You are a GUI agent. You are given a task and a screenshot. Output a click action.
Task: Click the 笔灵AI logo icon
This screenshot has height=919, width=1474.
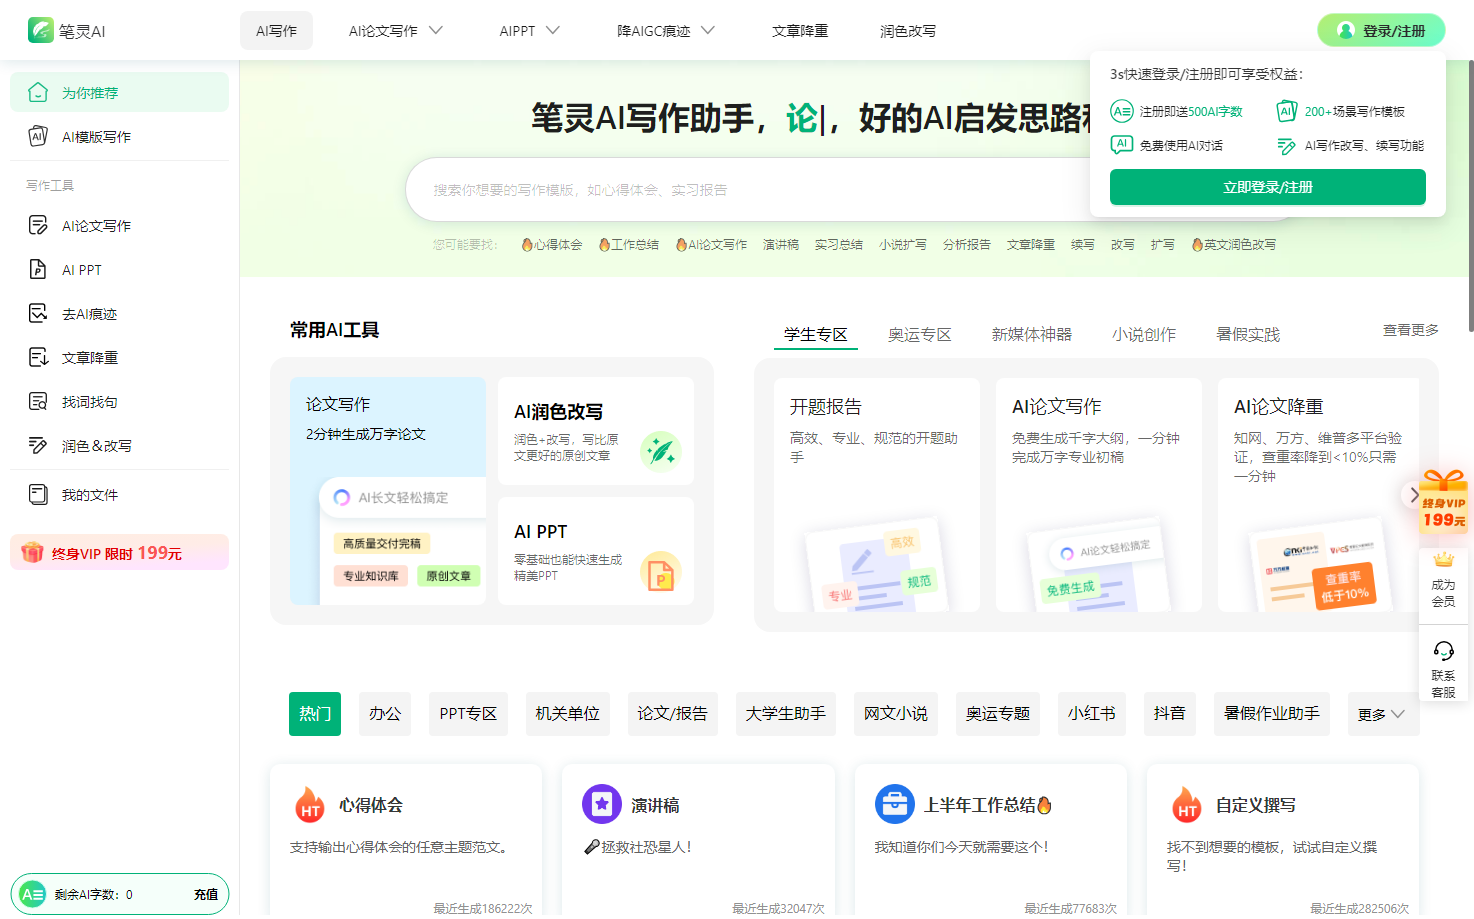click(41, 31)
